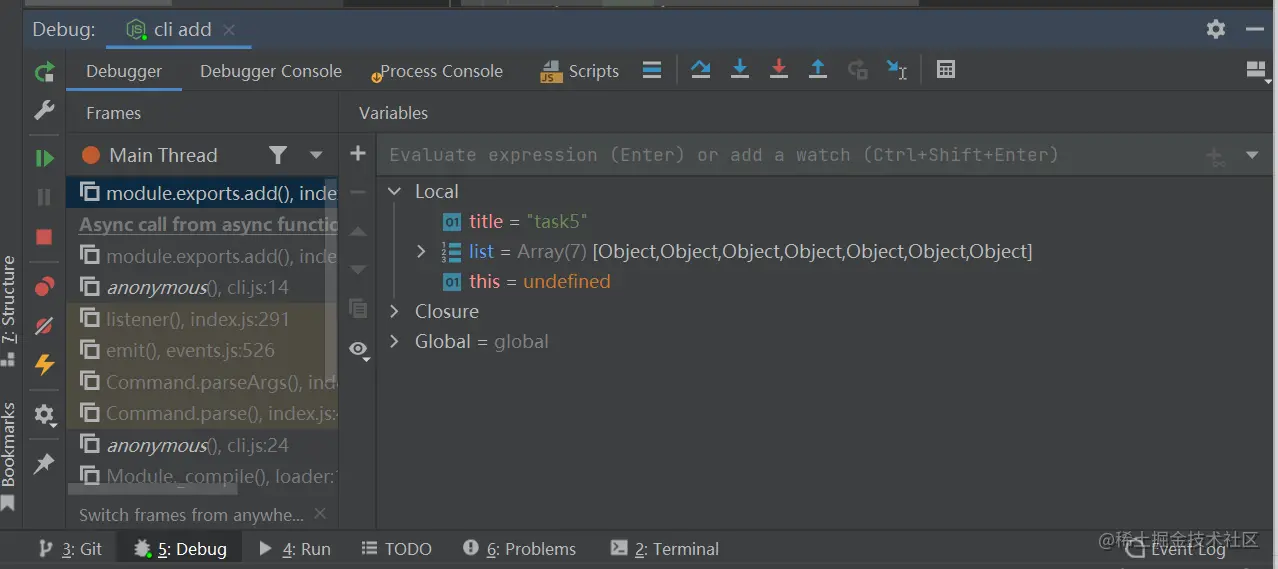1278x569 pixels.
Task: View all breakpoints
Action: pyautogui.click(x=44, y=287)
